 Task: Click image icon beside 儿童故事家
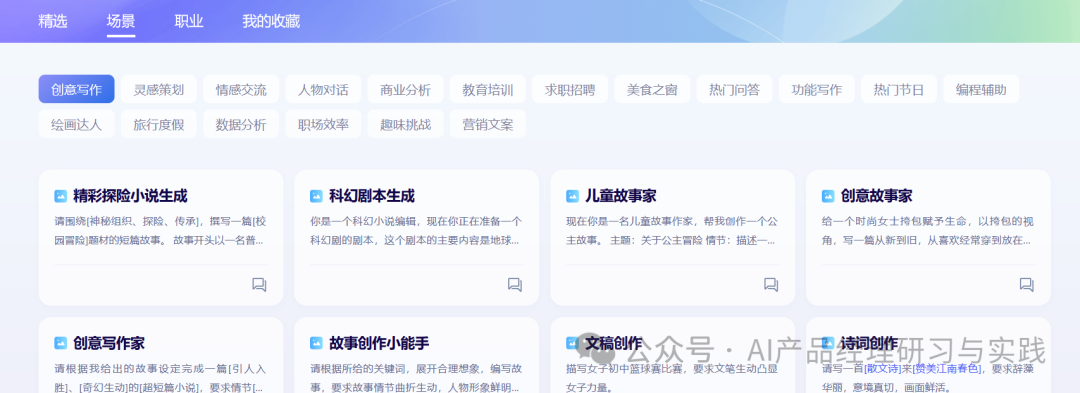point(572,196)
